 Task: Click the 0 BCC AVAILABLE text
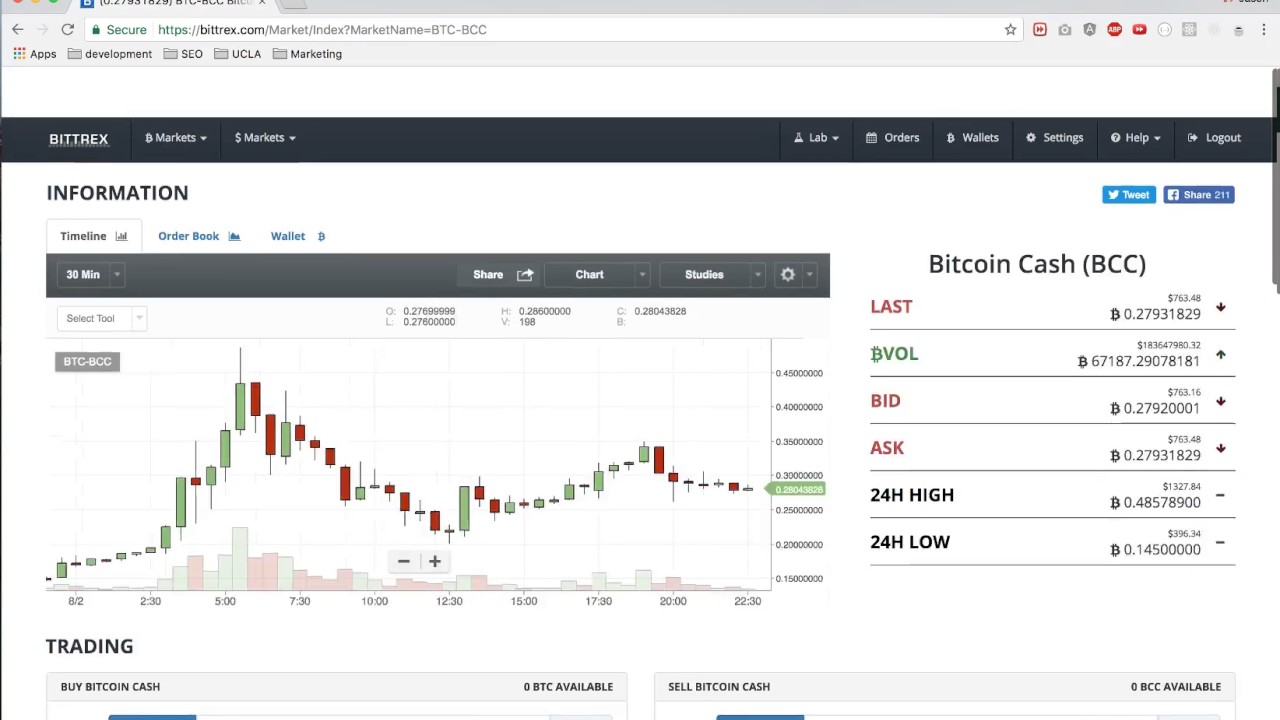pos(1176,687)
